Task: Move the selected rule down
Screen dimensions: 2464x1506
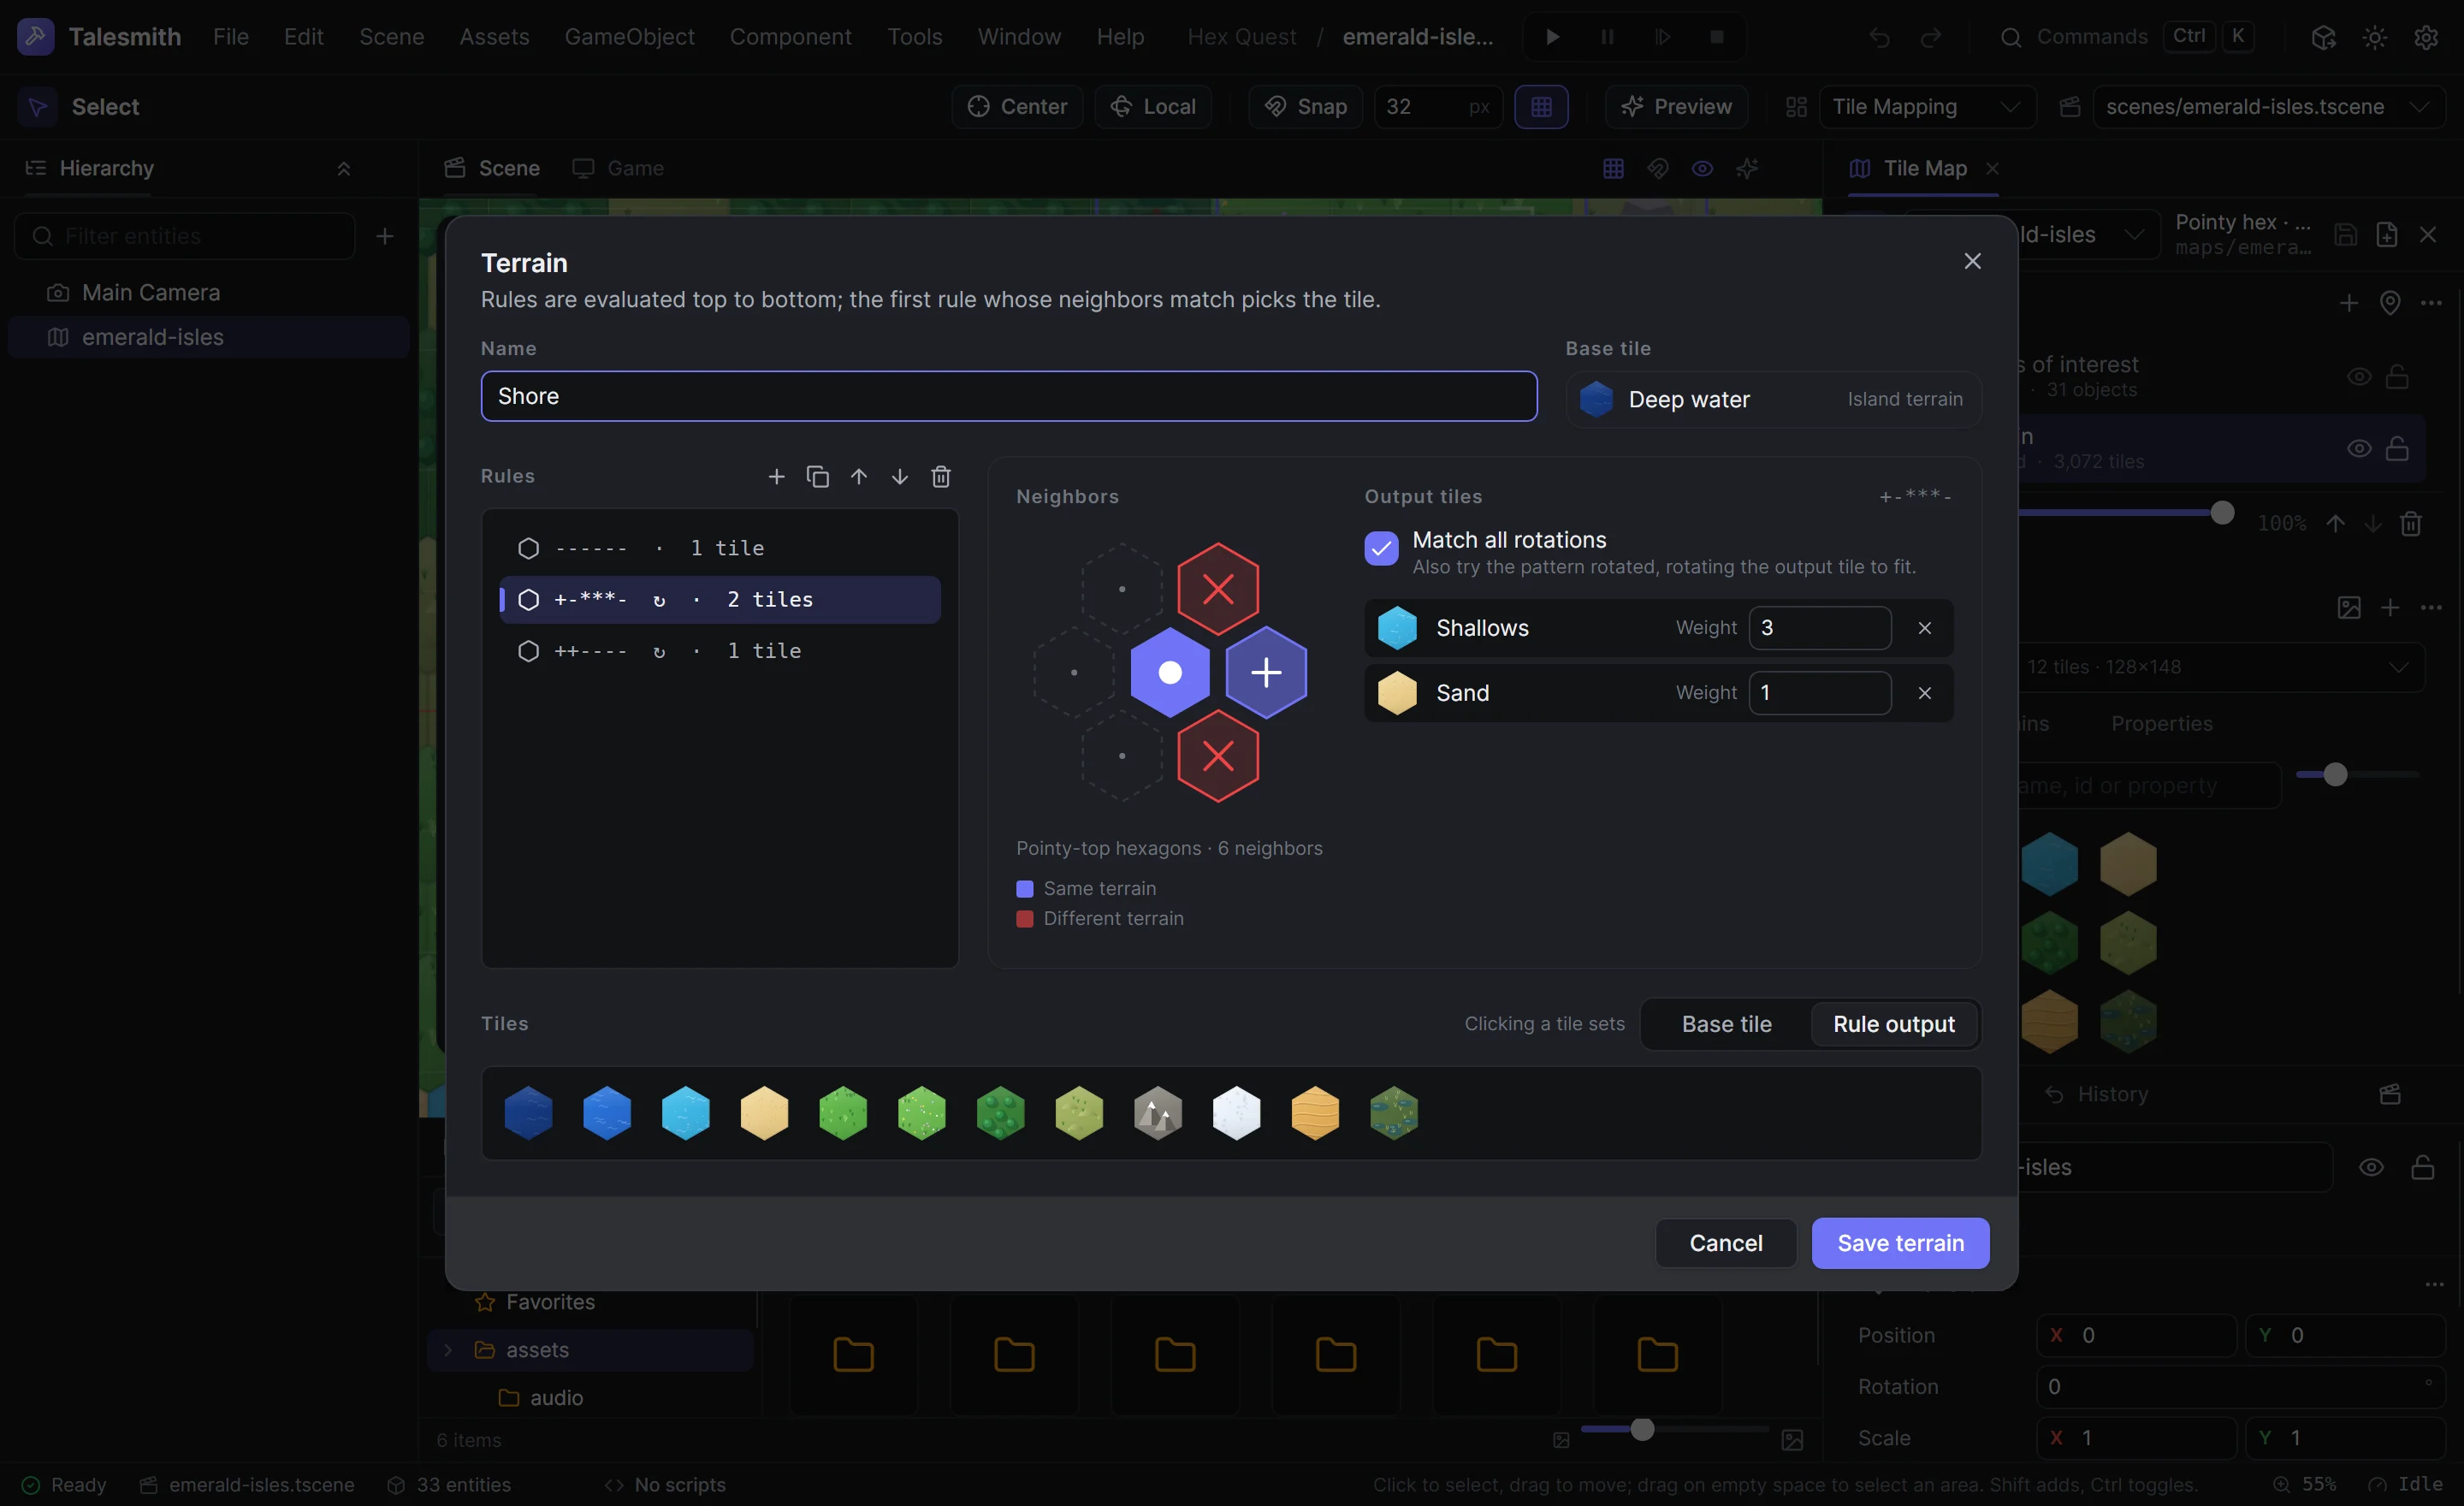Action: point(899,477)
